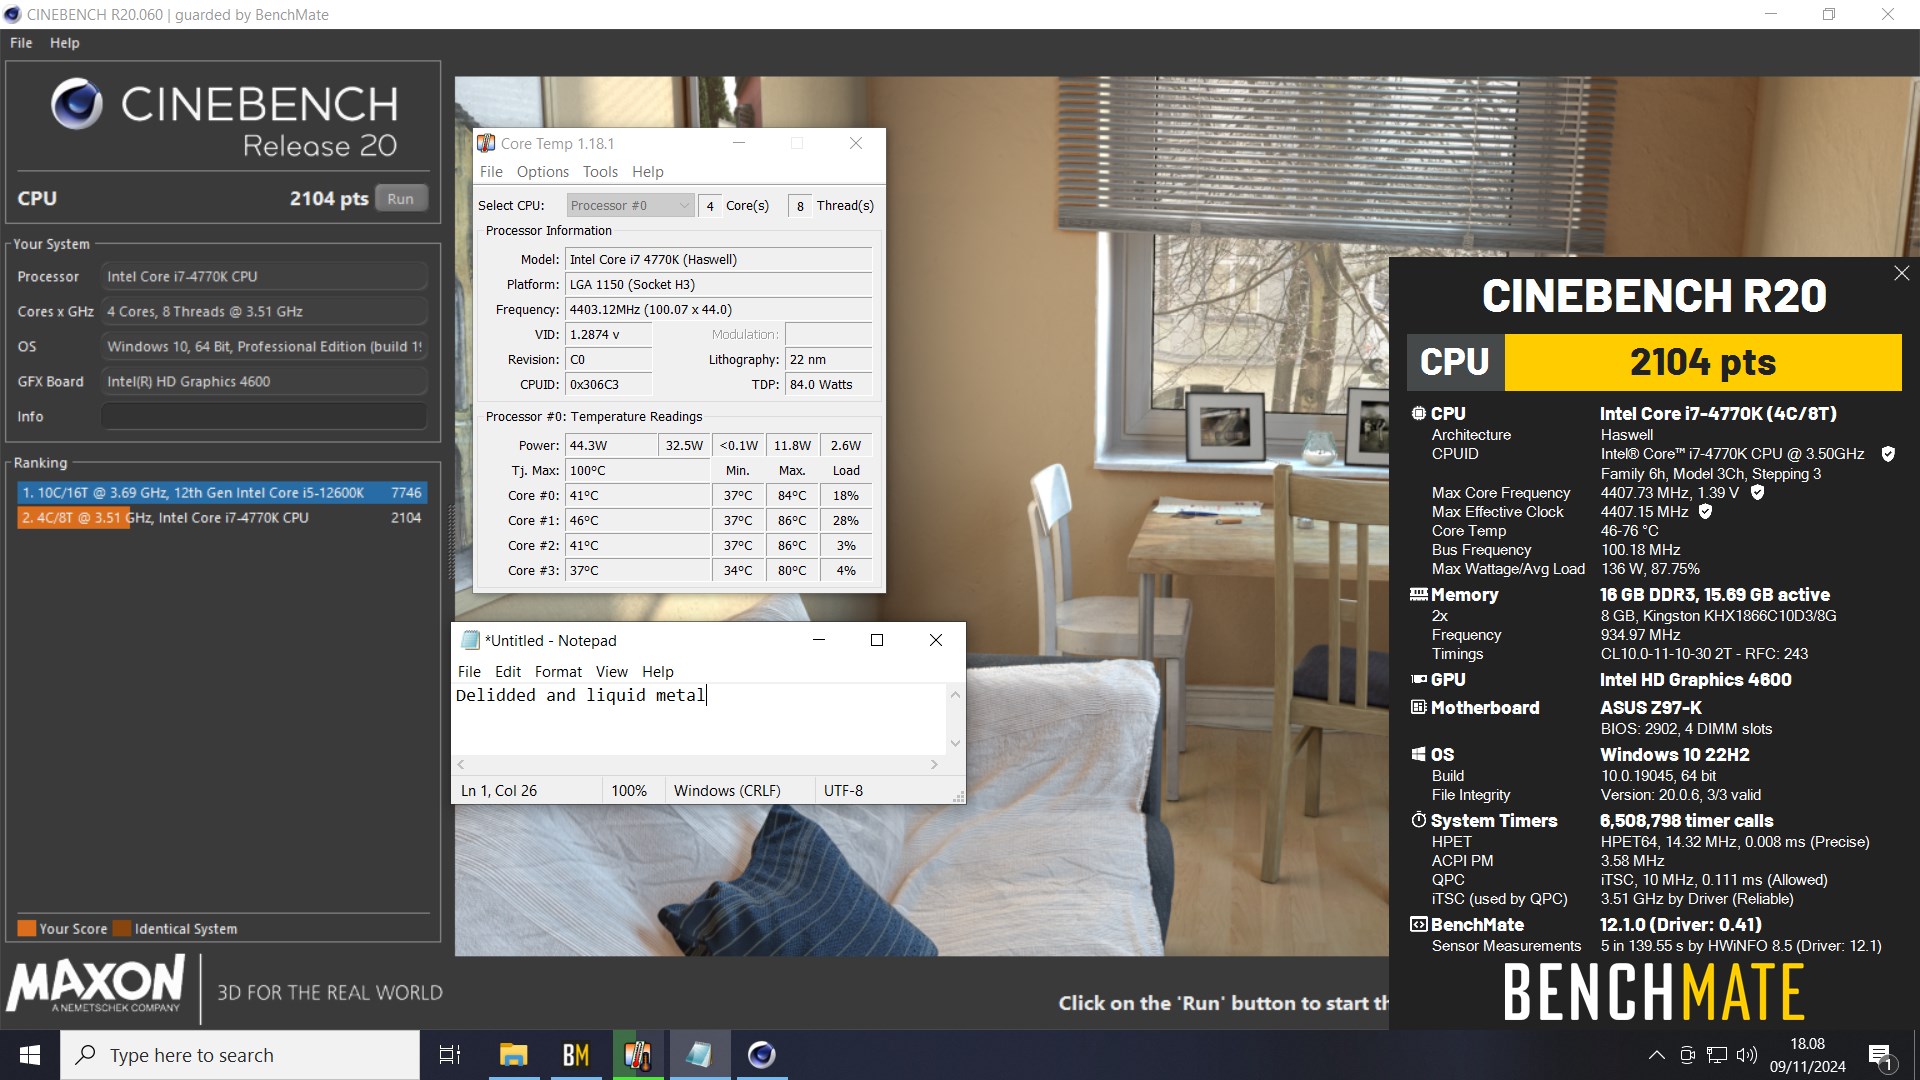This screenshot has height=1080, width=1920.
Task: Click the Notepad text area
Action: pos(698,719)
